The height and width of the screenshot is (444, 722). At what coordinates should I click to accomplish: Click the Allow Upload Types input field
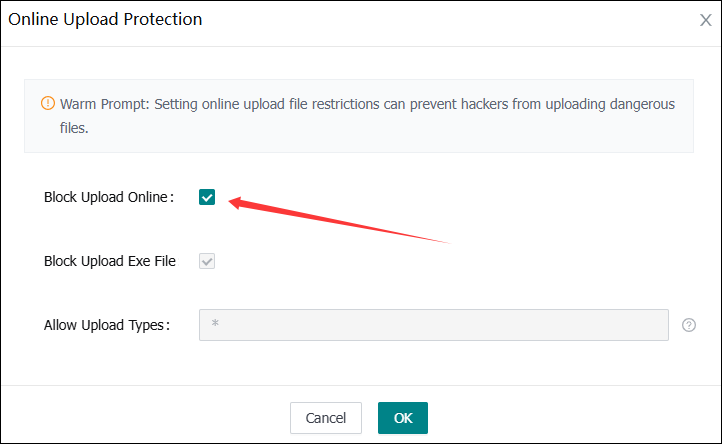pos(433,325)
